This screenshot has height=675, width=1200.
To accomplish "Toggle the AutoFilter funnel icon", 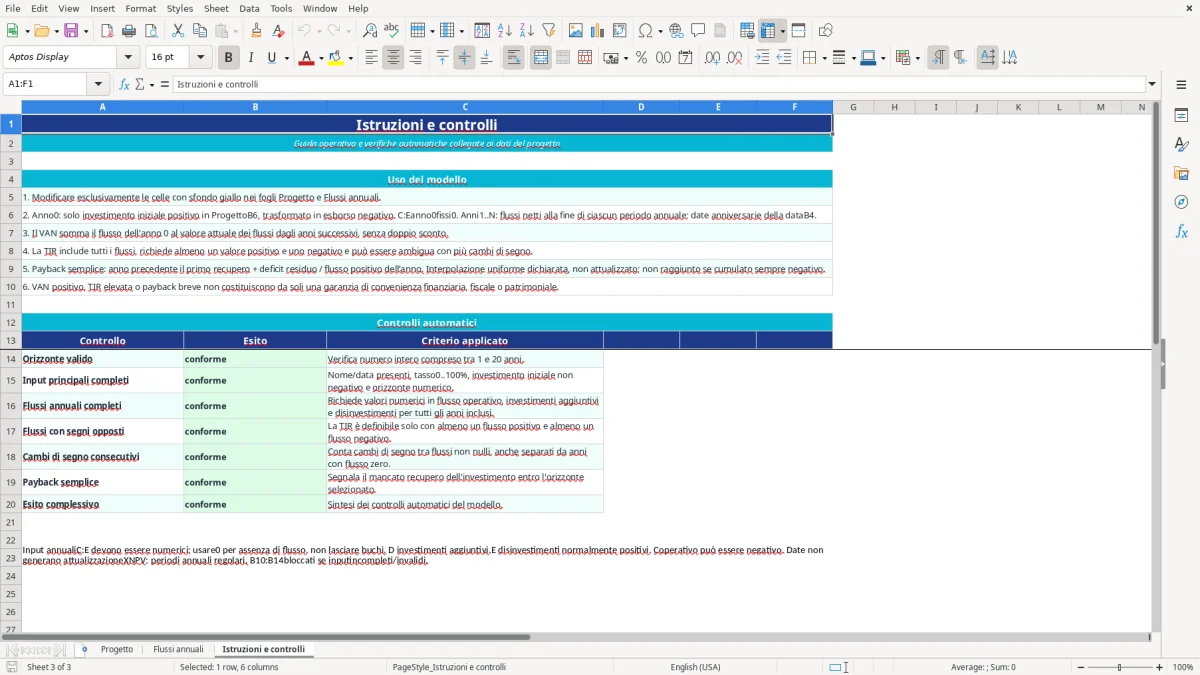I will [549, 31].
